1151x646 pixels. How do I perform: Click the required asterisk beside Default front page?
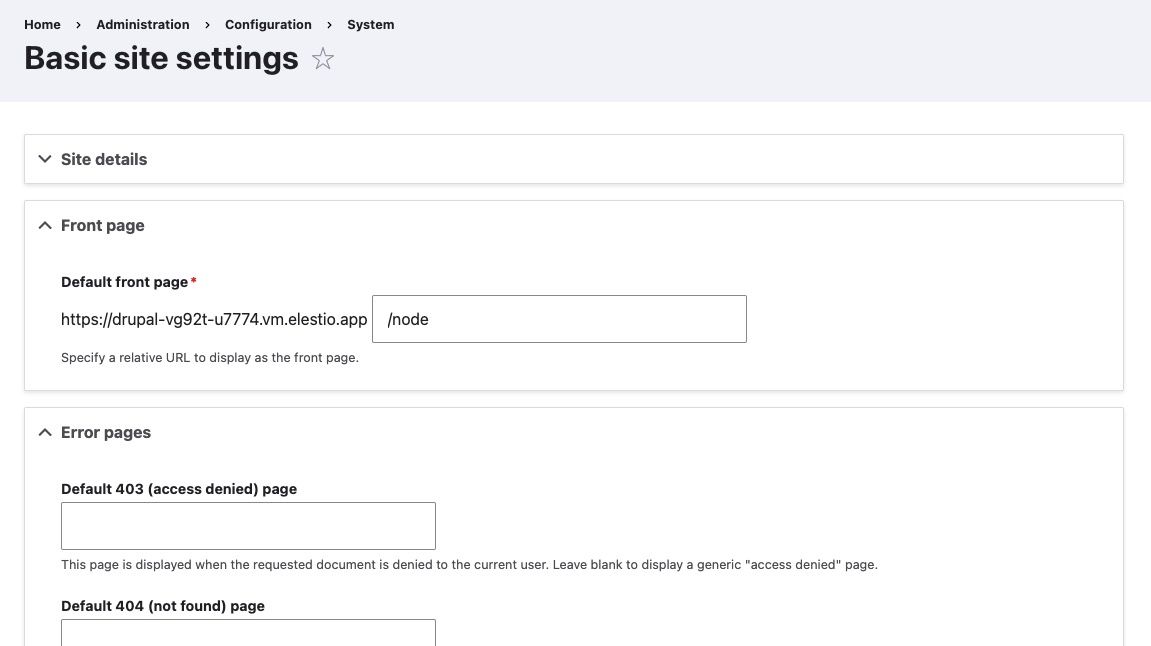coord(193,281)
